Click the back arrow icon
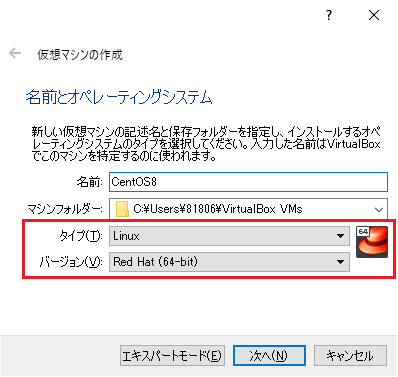Image resolution: width=398 pixels, height=377 pixels. pyautogui.click(x=15, y=53)
